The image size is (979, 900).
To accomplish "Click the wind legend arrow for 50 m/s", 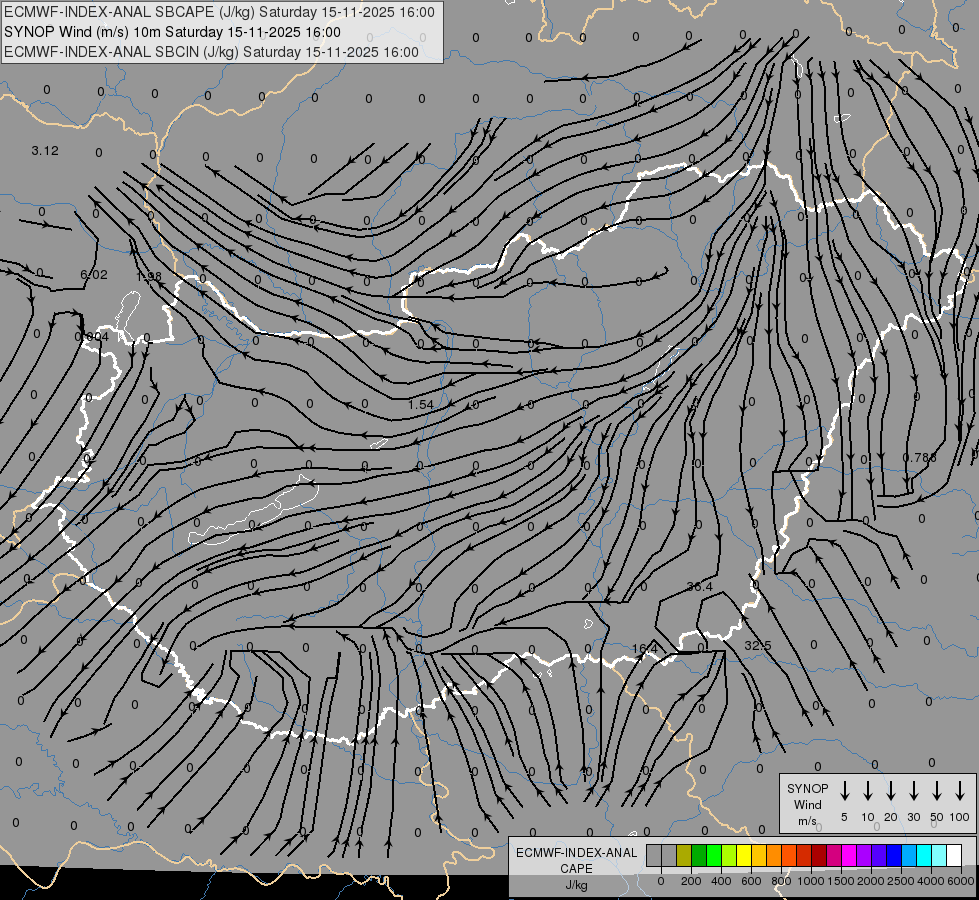I will (x=937, y=790).
